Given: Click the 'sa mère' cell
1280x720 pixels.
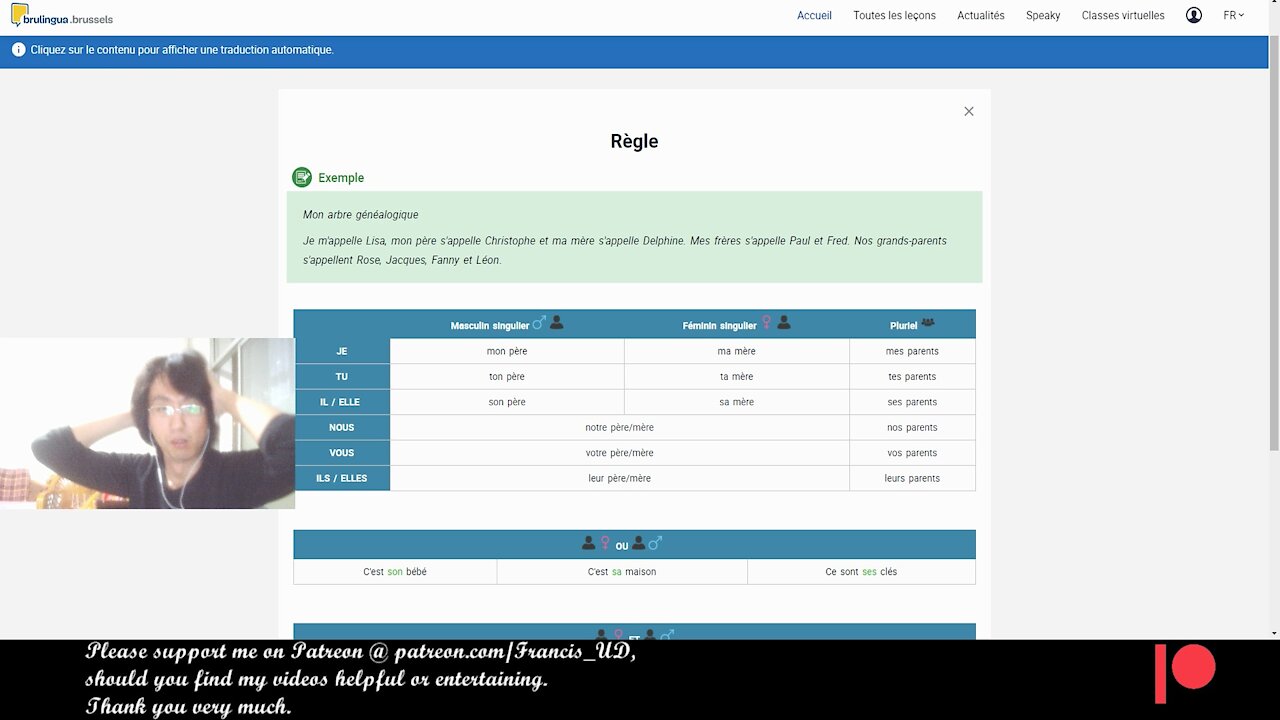Looking at the screenshot, I should pos(737,402).
